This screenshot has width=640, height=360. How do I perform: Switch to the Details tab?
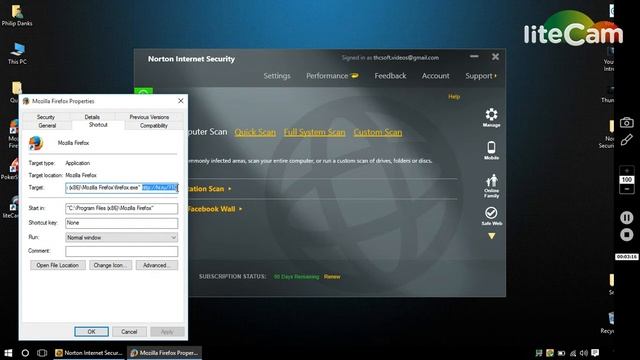click(92, 117)
